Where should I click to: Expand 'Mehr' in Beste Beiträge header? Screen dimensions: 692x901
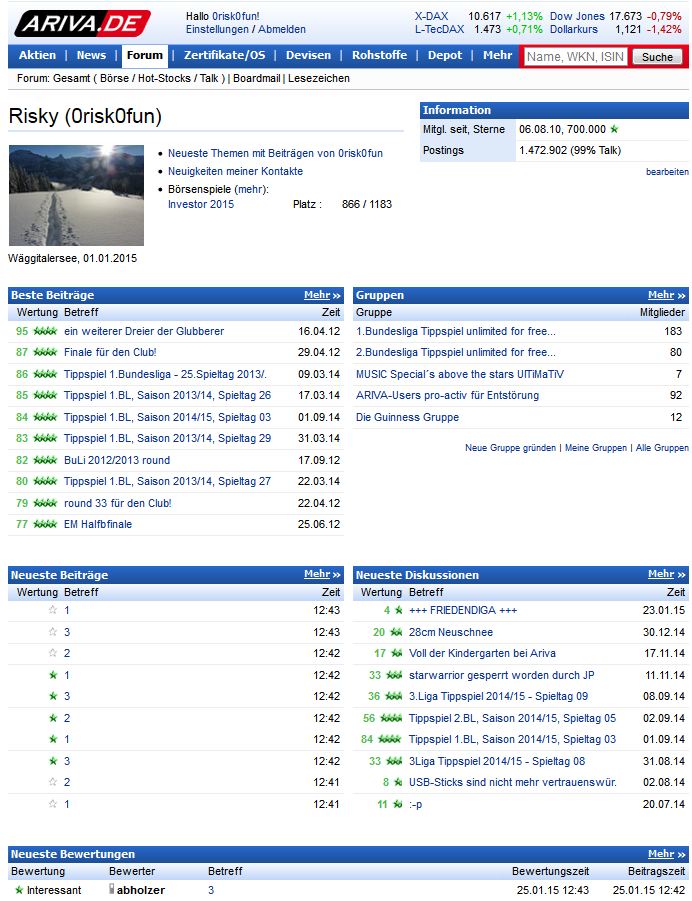(322, 295)
